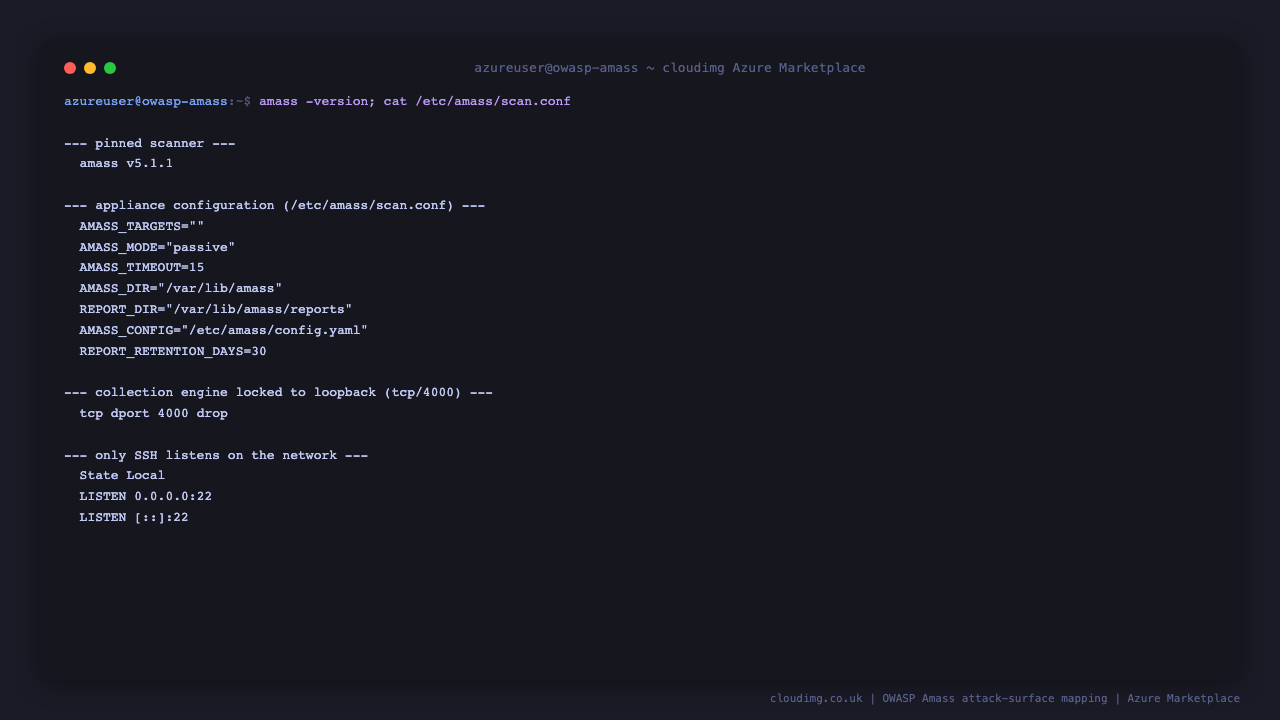Click the 'LISTEN 0.0.0.0:22' line
This screenshot has height=720, width=1280.
click(x=146, y=497)
